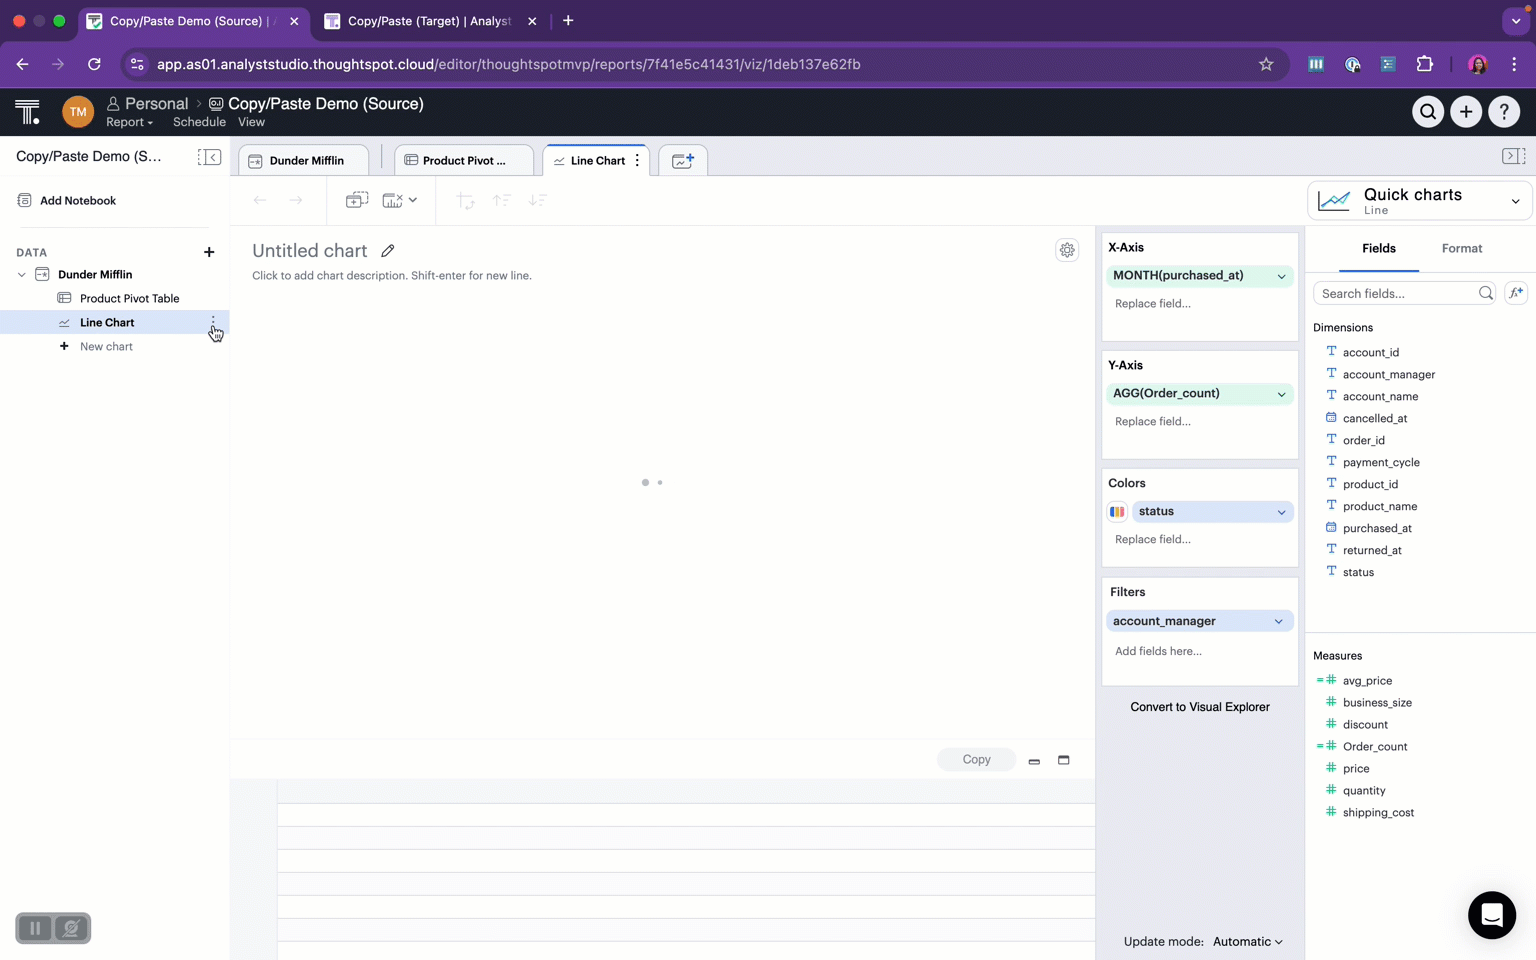The height and width of the screenshot is (960, 1536).
Task: Expand MONTH(purchased_at) field dropdown
Action: pos(1281,276)
